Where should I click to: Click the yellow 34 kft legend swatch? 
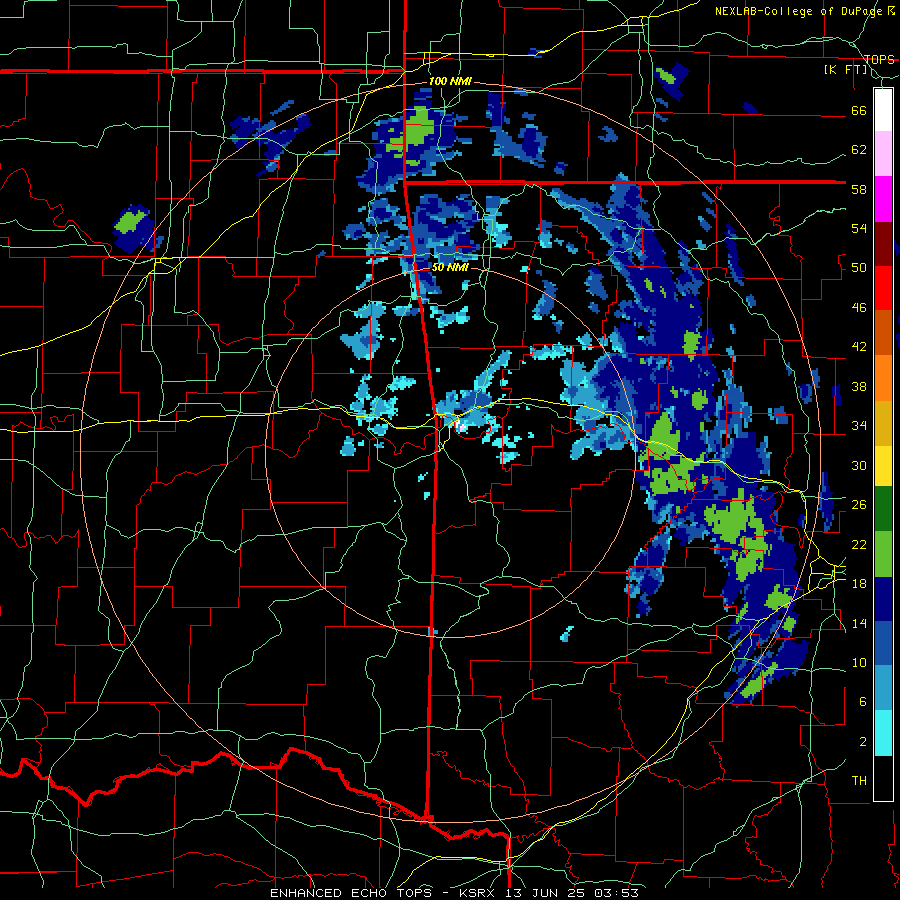pos(883,465)
